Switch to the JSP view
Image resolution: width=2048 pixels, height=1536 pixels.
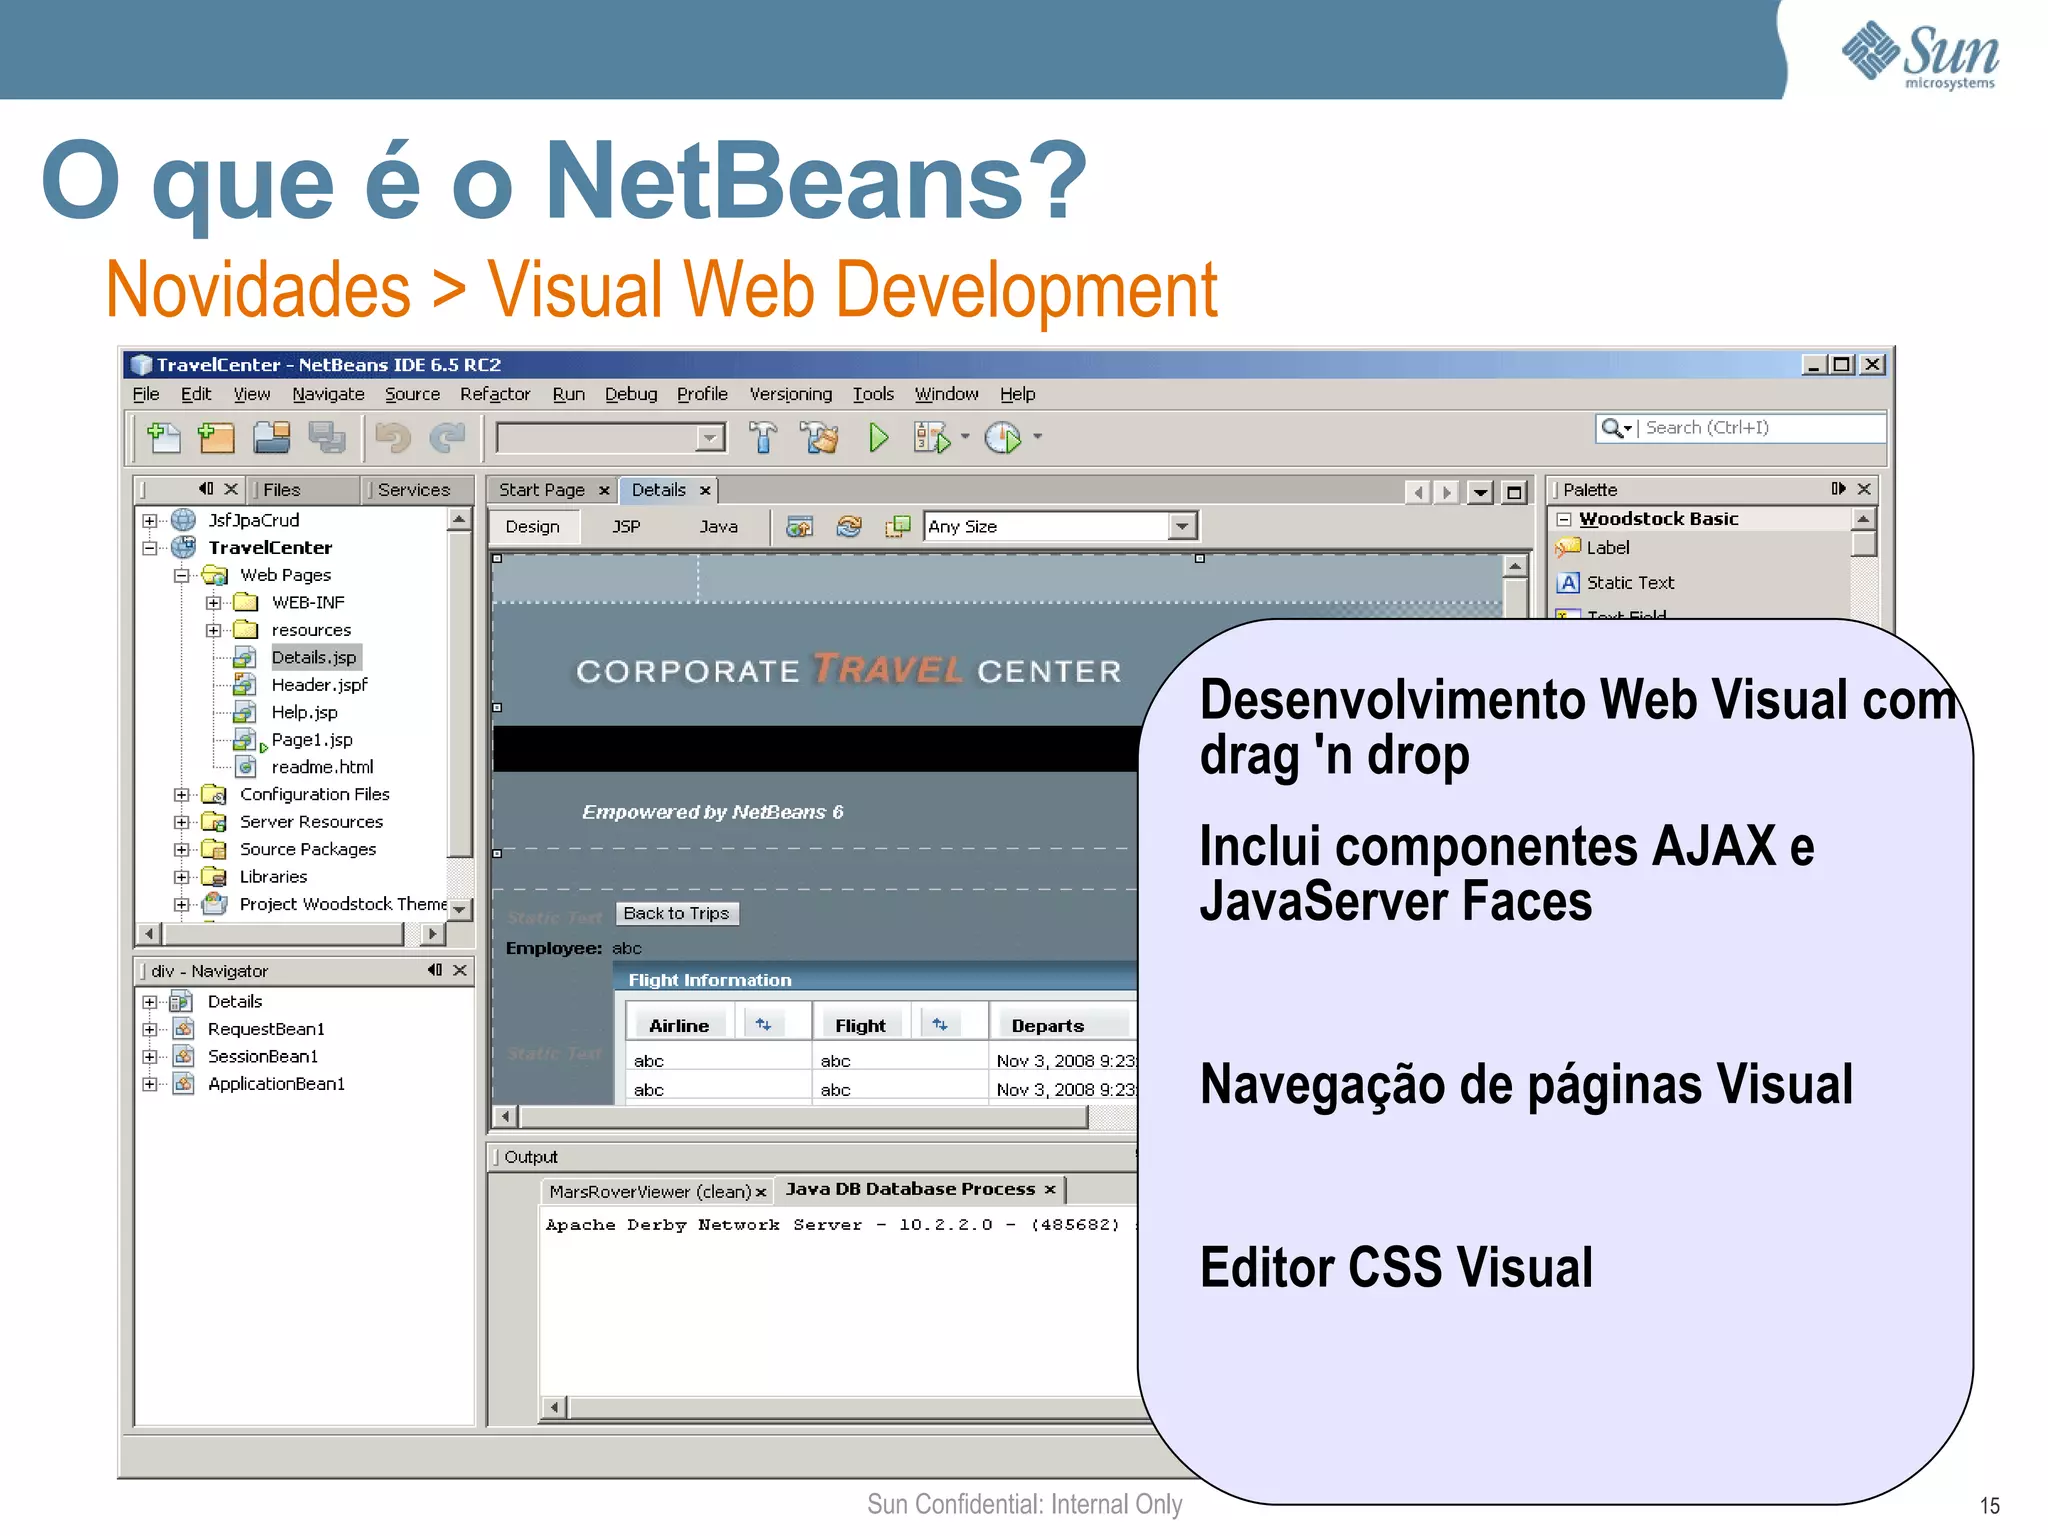[626, 526]
